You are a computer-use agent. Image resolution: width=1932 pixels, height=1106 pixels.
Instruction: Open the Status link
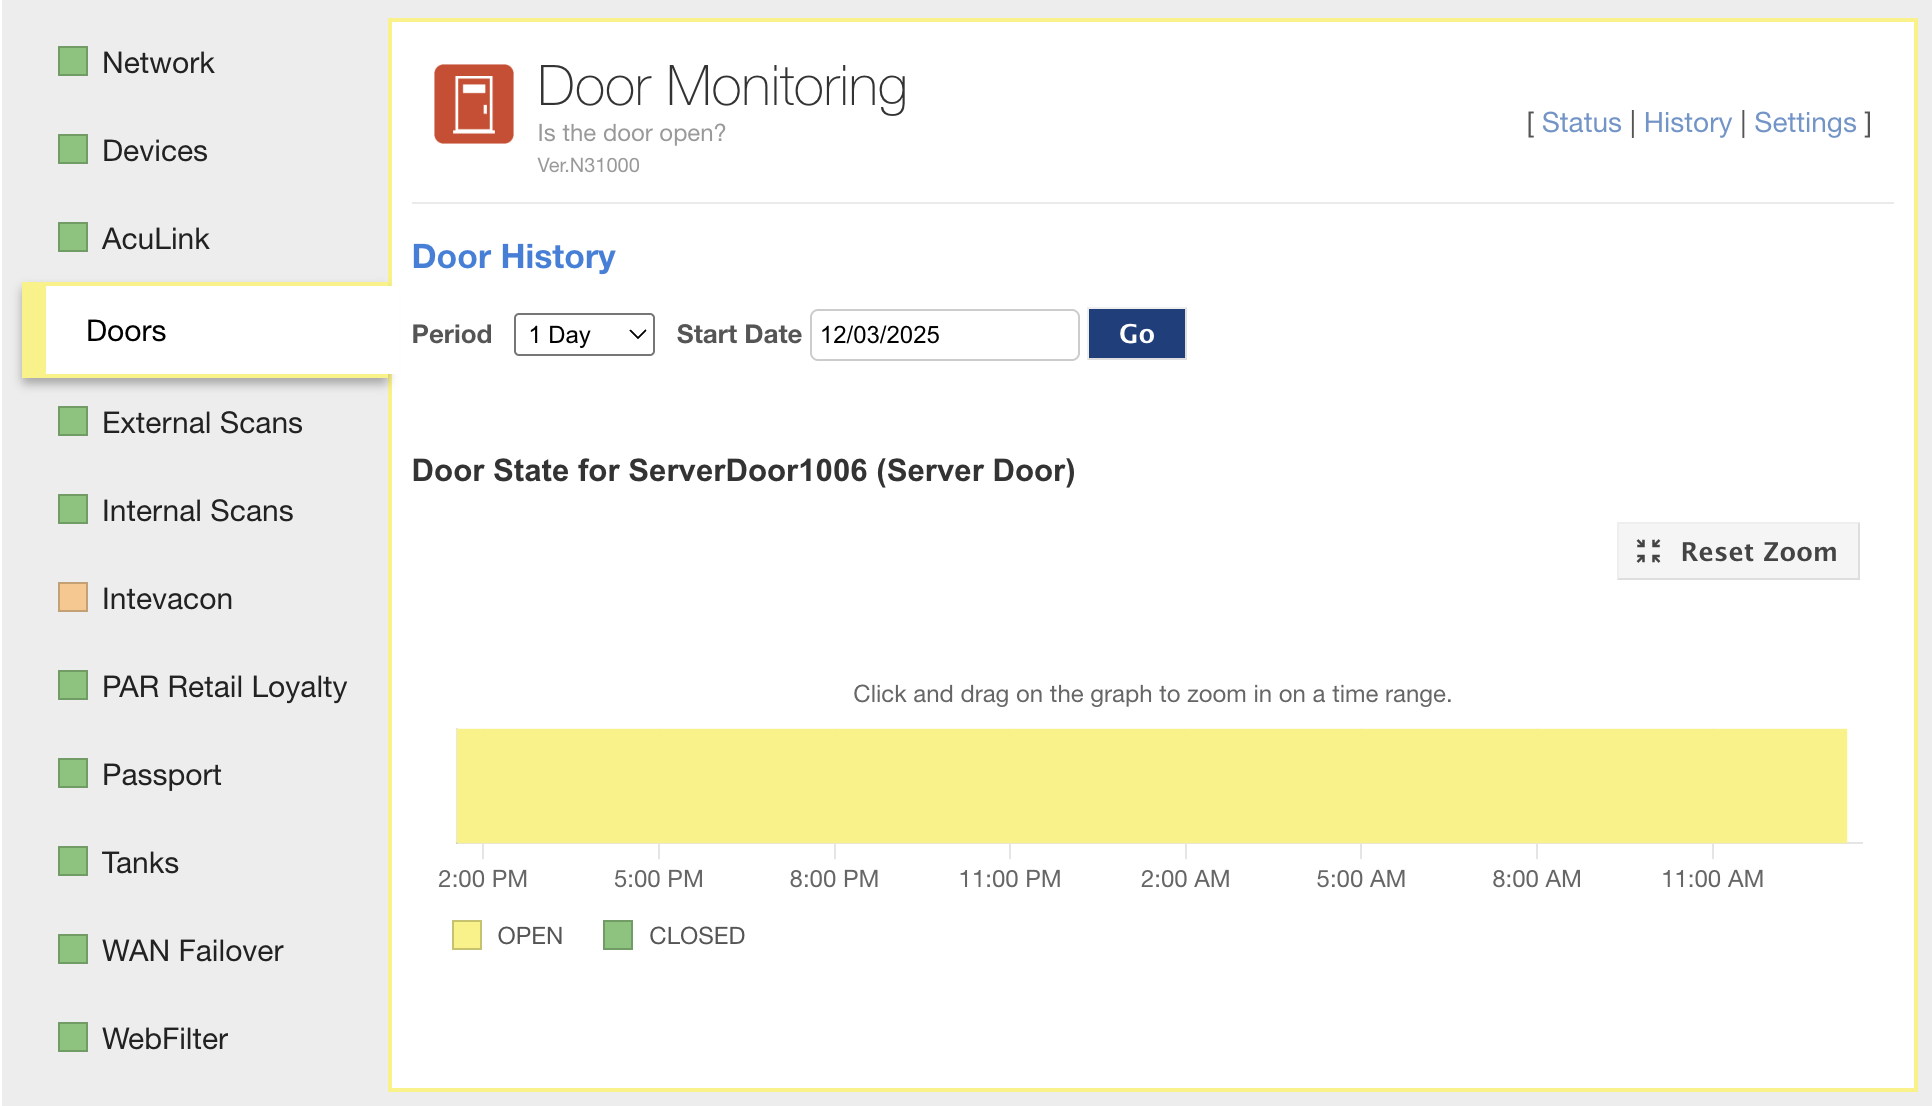[x=1581, y=122]
